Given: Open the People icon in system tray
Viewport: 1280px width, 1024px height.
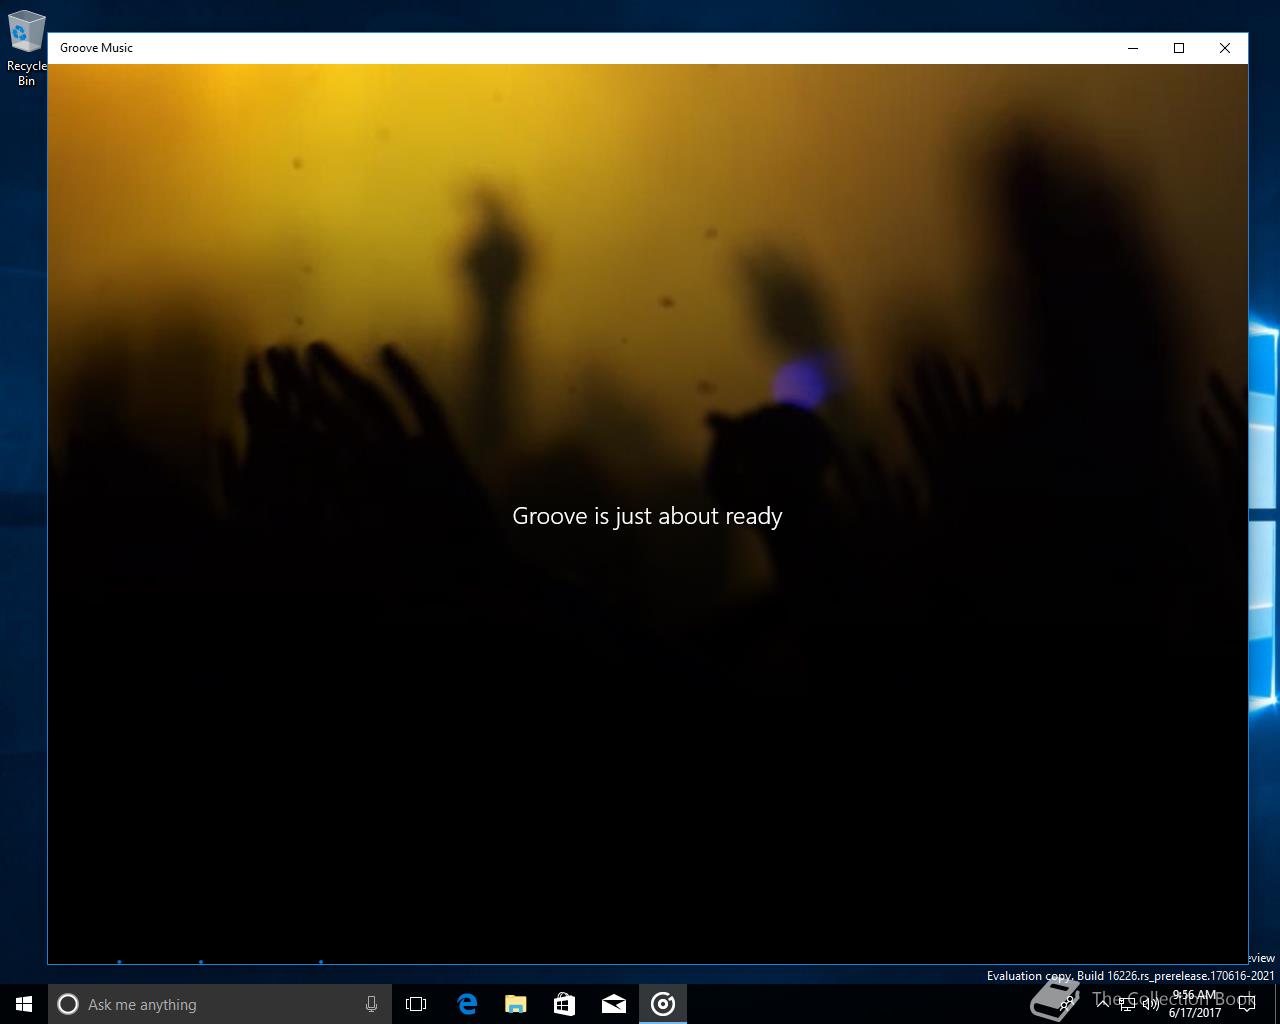Looking at the screenshot, I should point(1067,1004).
